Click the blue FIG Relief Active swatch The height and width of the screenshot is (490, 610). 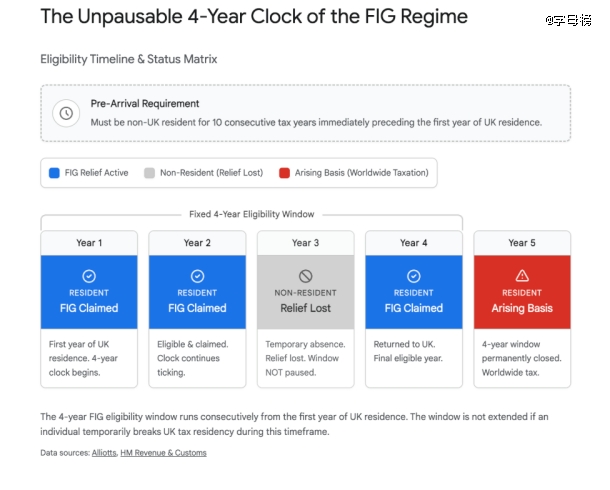54,173
